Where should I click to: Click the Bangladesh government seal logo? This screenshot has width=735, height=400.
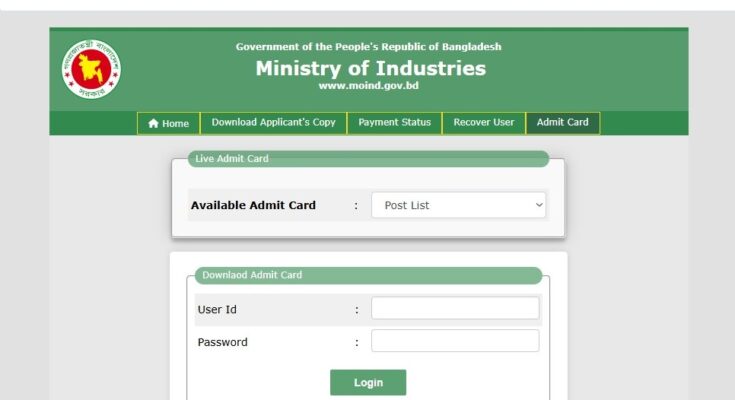91,69
